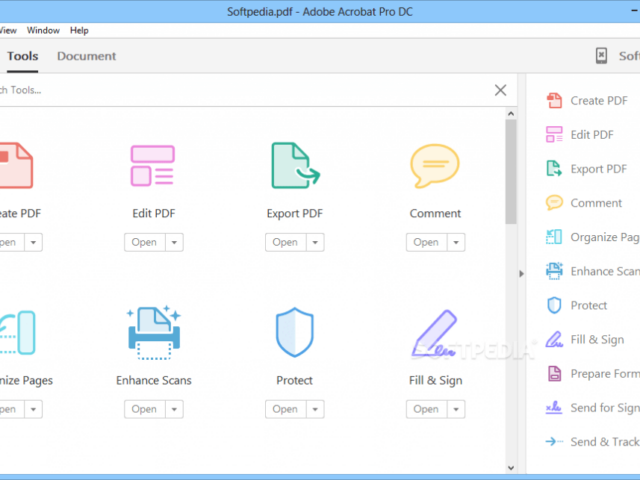Image resolution: width=640 pixels, height=480 pixels.
Task: Choose Prepare Form in the right sidebar
Action: (x=603, y=374)
